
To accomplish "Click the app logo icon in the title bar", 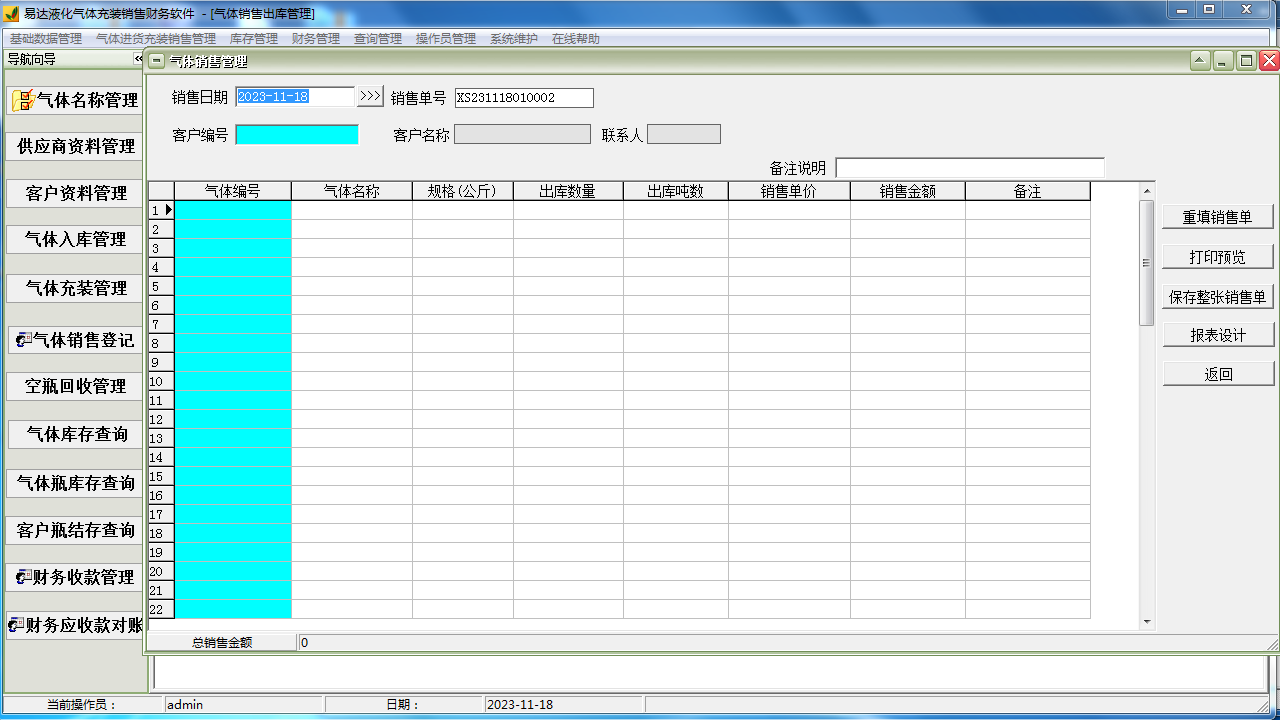I will (12, 13).
